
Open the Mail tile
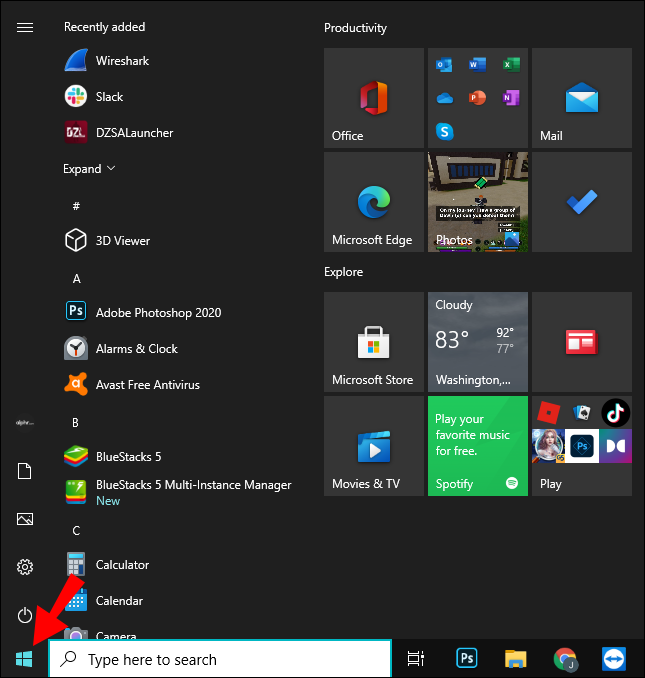point(582,98)
